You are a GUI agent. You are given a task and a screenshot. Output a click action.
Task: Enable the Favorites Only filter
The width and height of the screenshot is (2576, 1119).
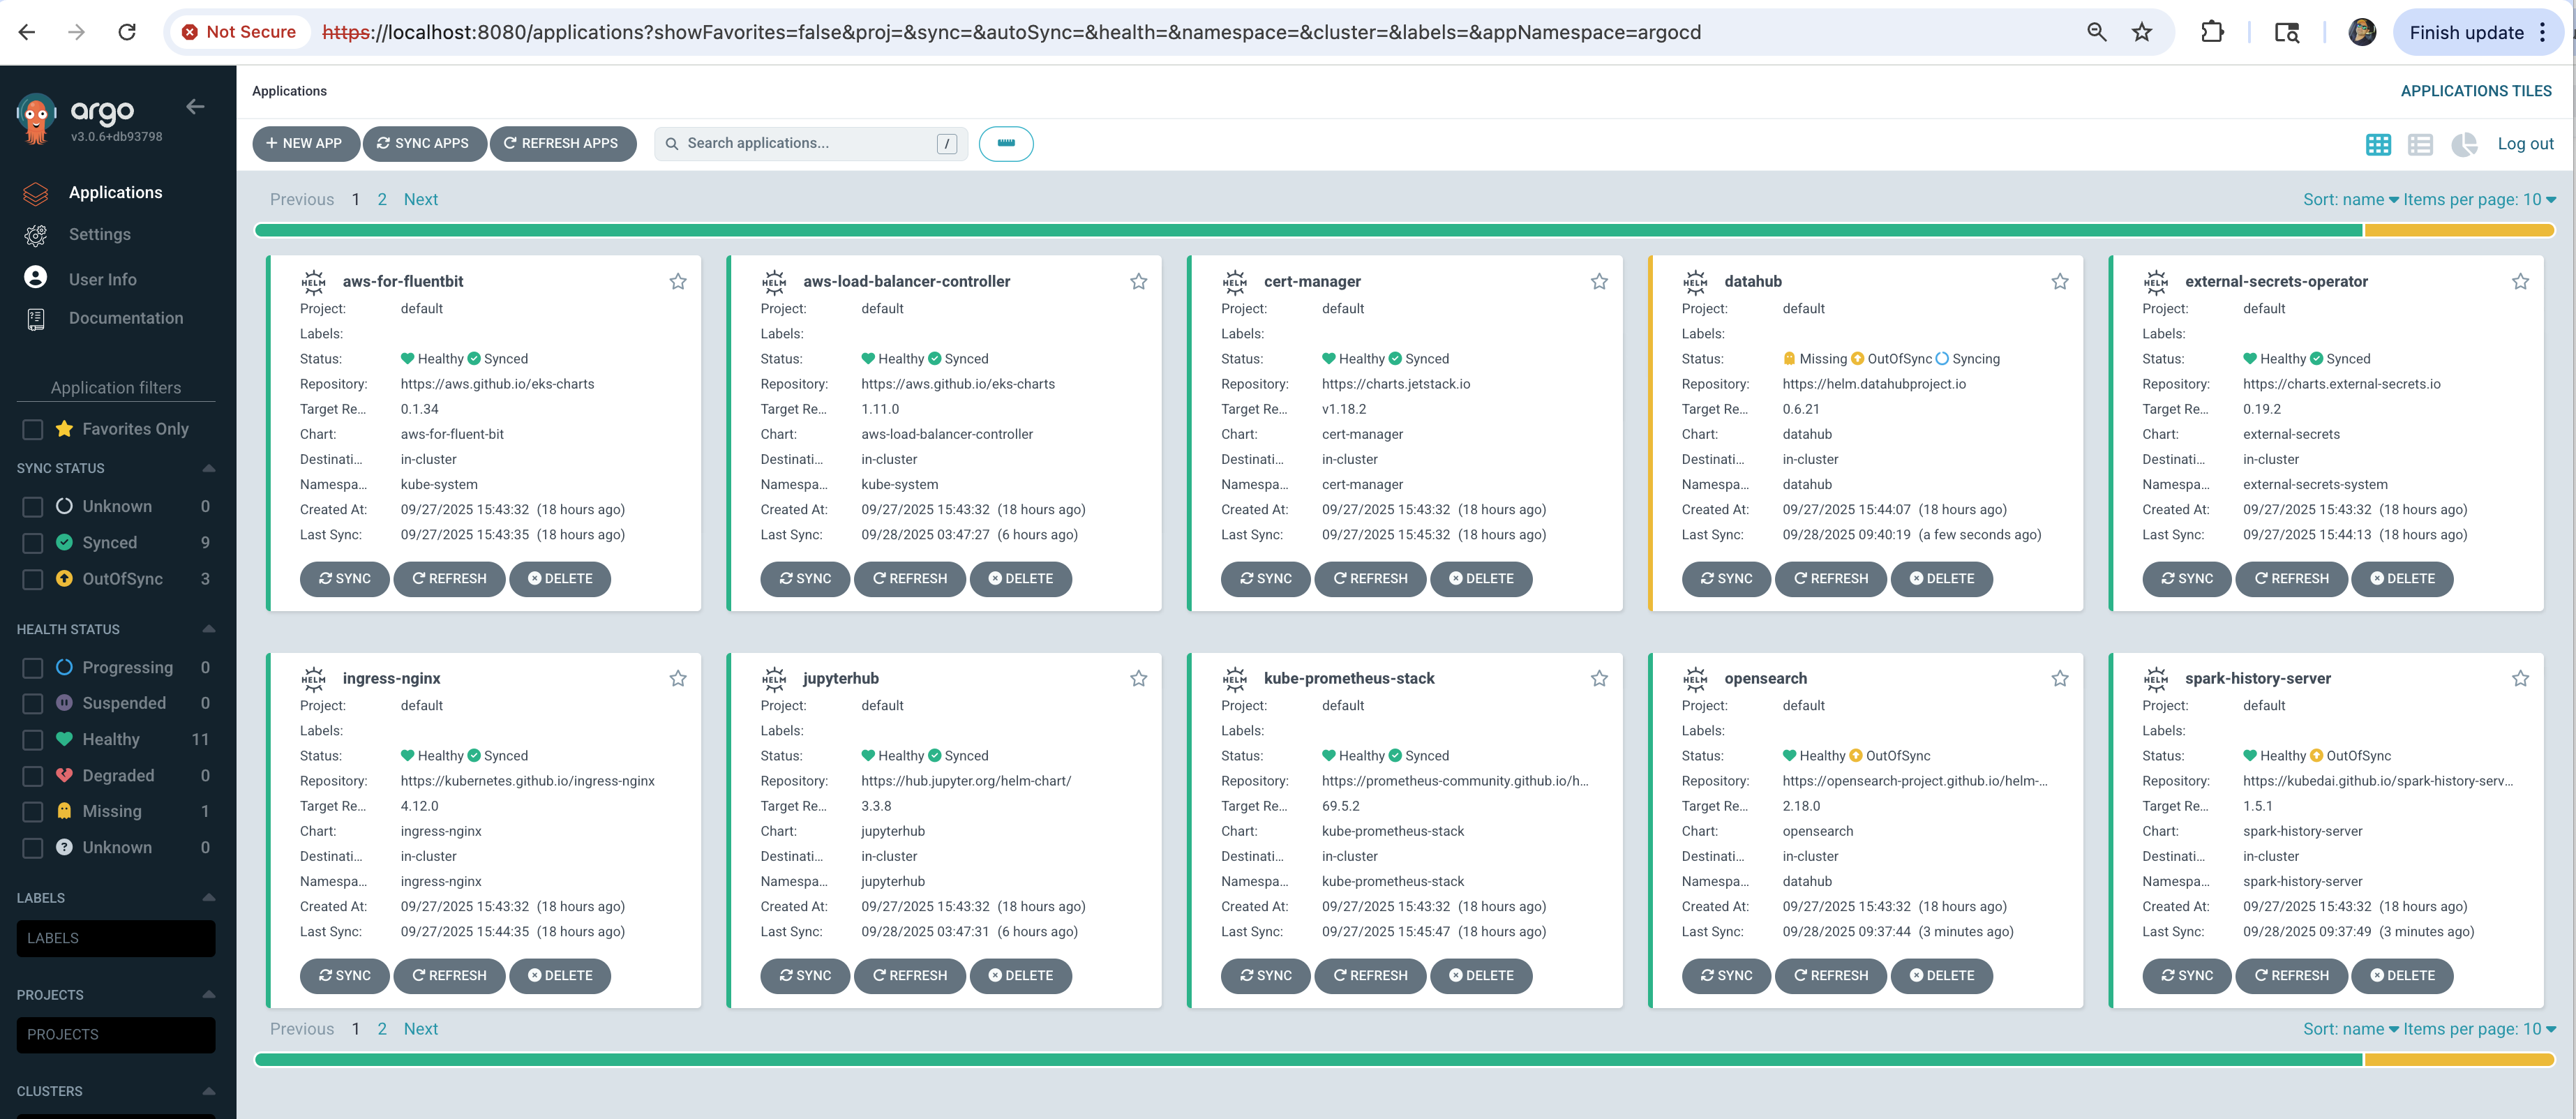click(33, 428)
